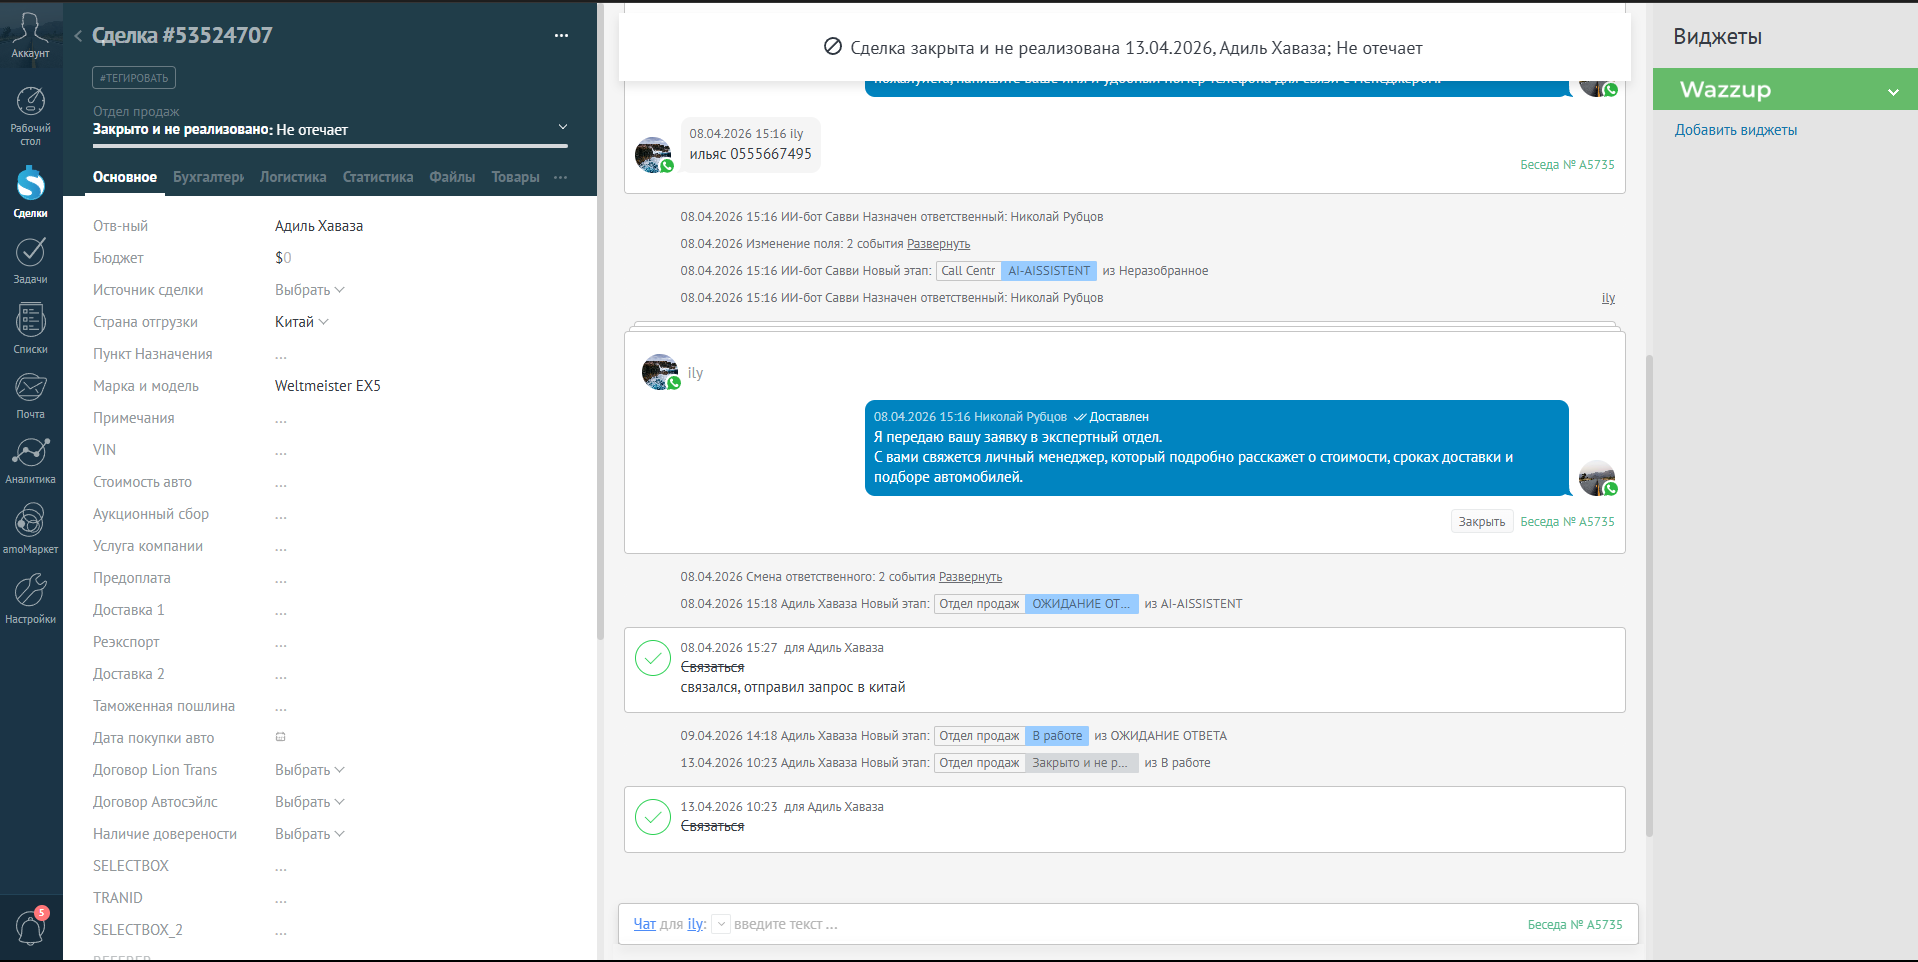Switch to Статистика tab
This screenshot has height=962, width=1918.
coord(378,177)
